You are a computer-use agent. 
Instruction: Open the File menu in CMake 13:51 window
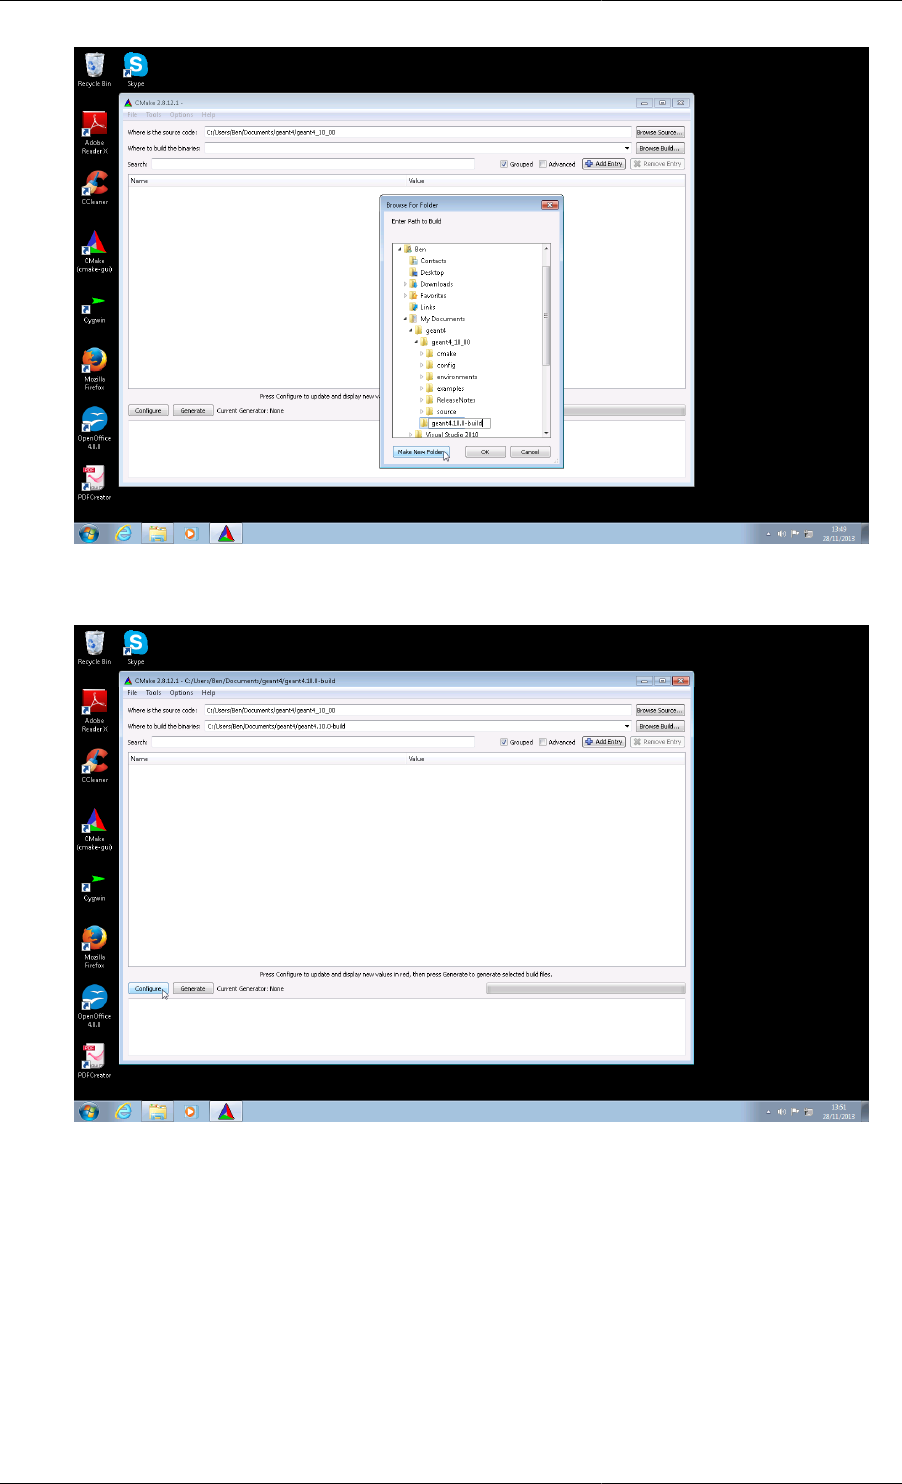pyautogui.click(x=131, y=692)
